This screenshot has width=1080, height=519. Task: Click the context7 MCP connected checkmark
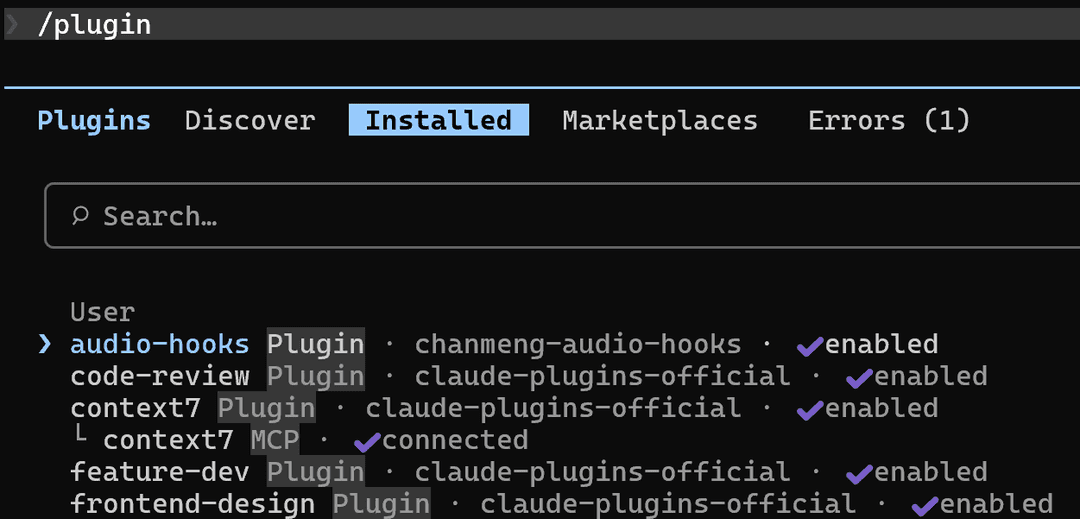(x=367, y=441)
